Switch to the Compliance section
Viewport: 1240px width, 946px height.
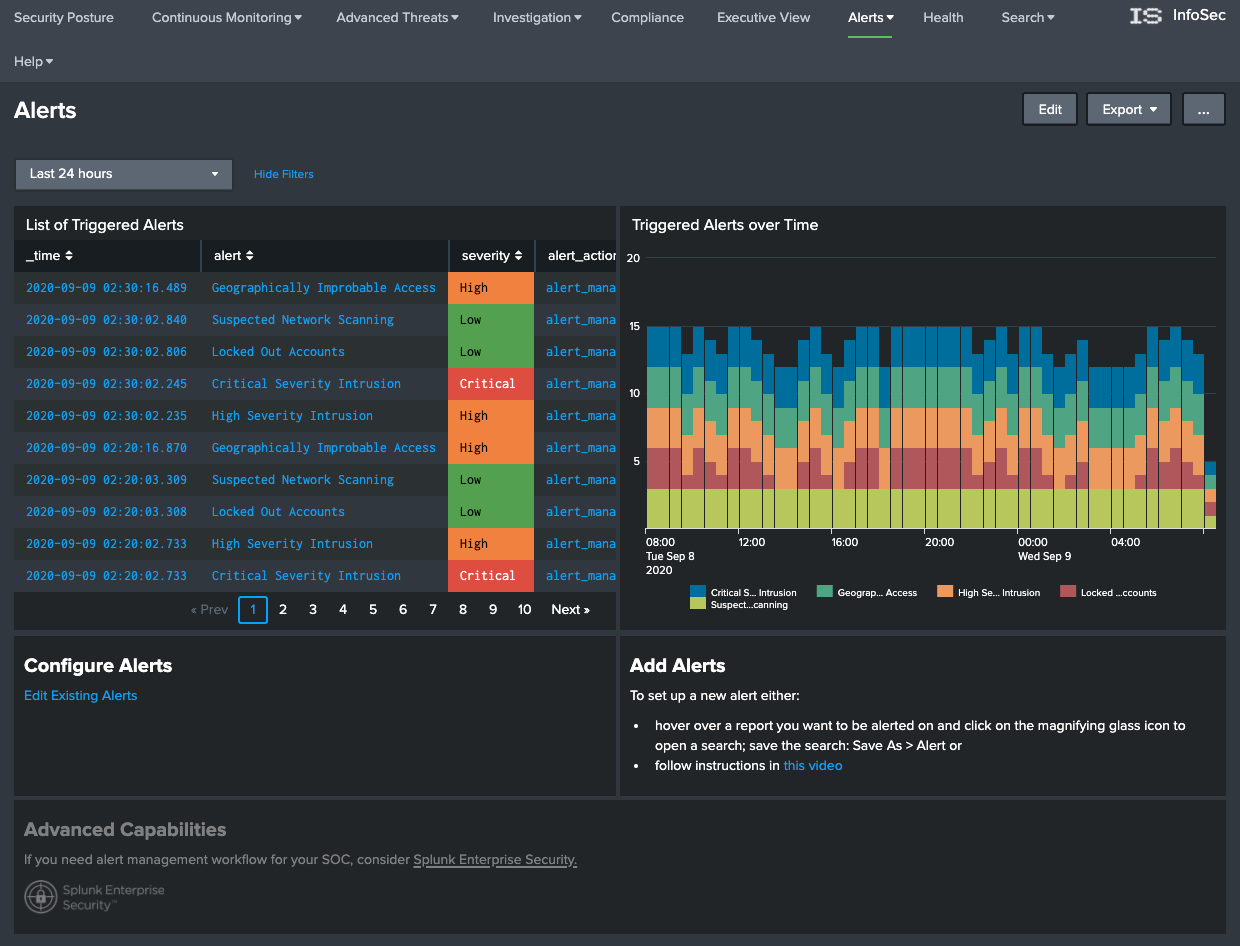[647, 17]
